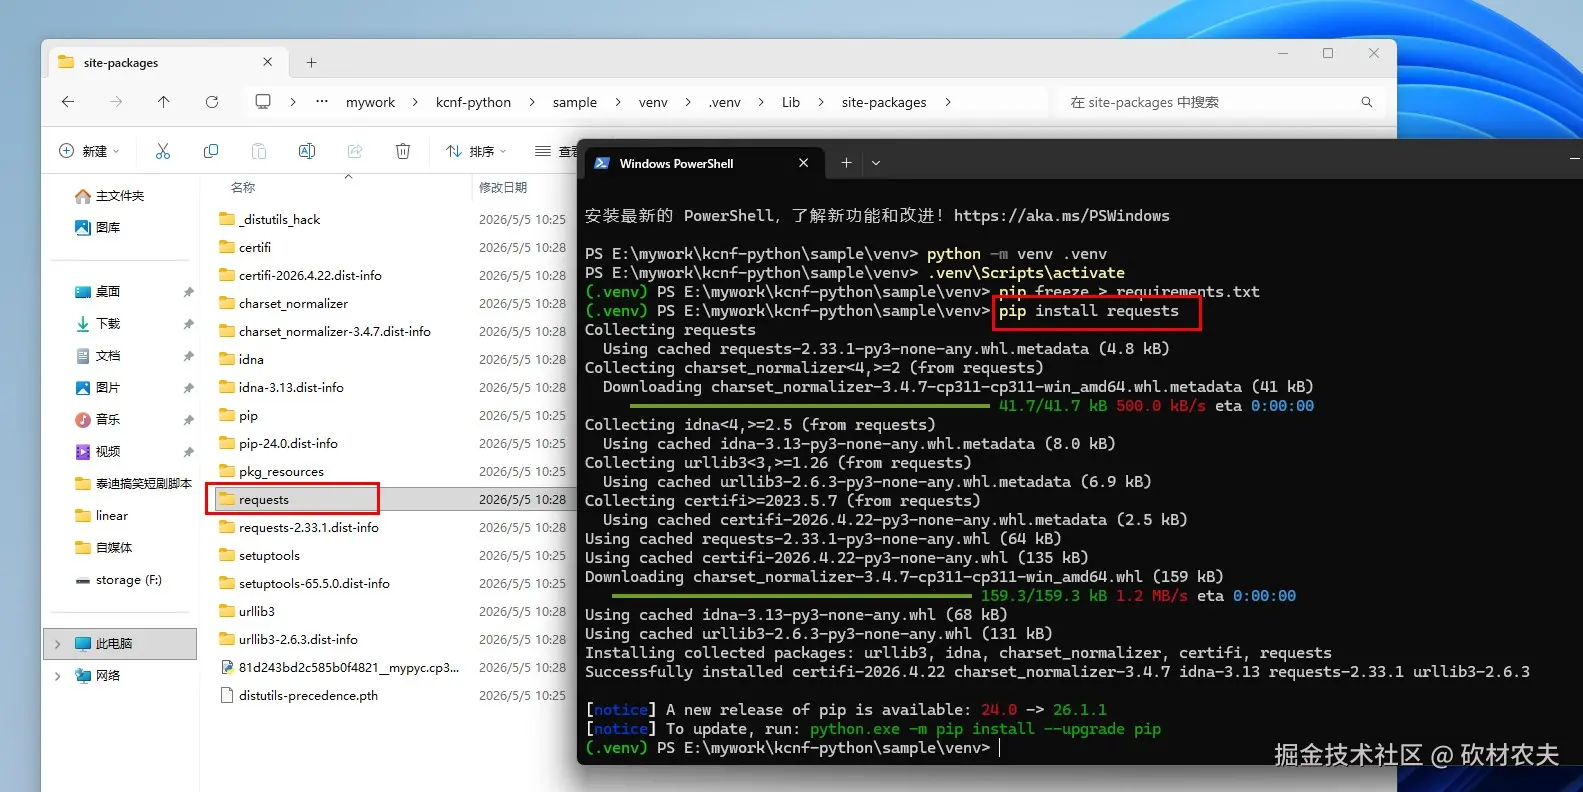Open 下载 in the sidebar

pyautogui.click(x=98, y=324)
